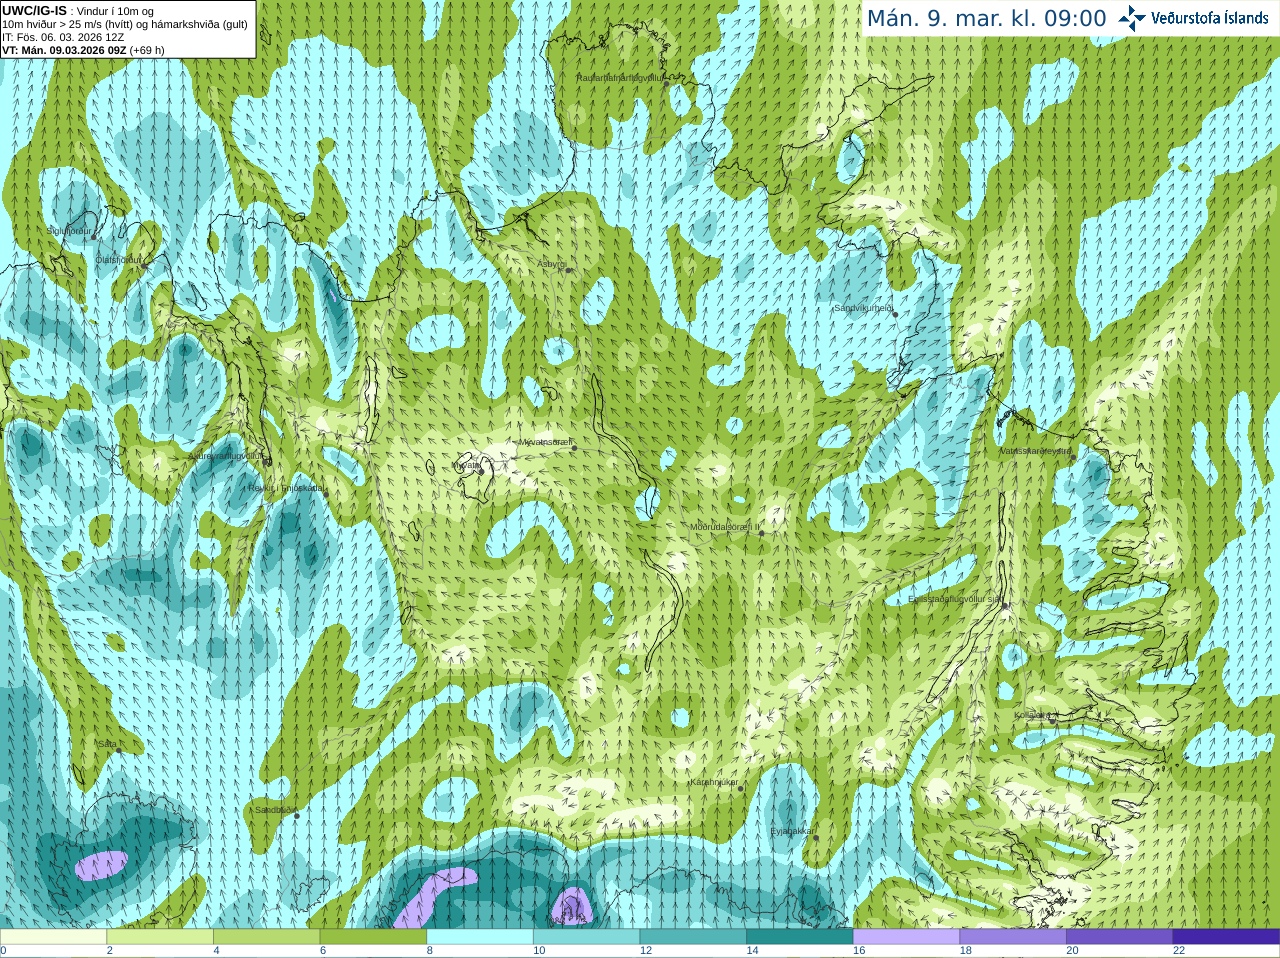Select the above-22 m/s legend color
Screen dimensions: 1280x958
(1226, 937)
